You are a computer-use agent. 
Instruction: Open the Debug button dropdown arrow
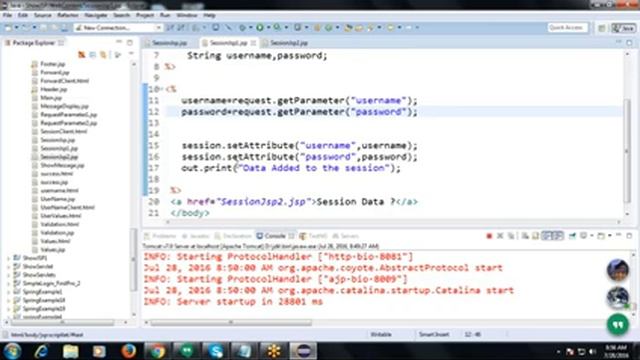pyautogui.click(x=251, y=27)
